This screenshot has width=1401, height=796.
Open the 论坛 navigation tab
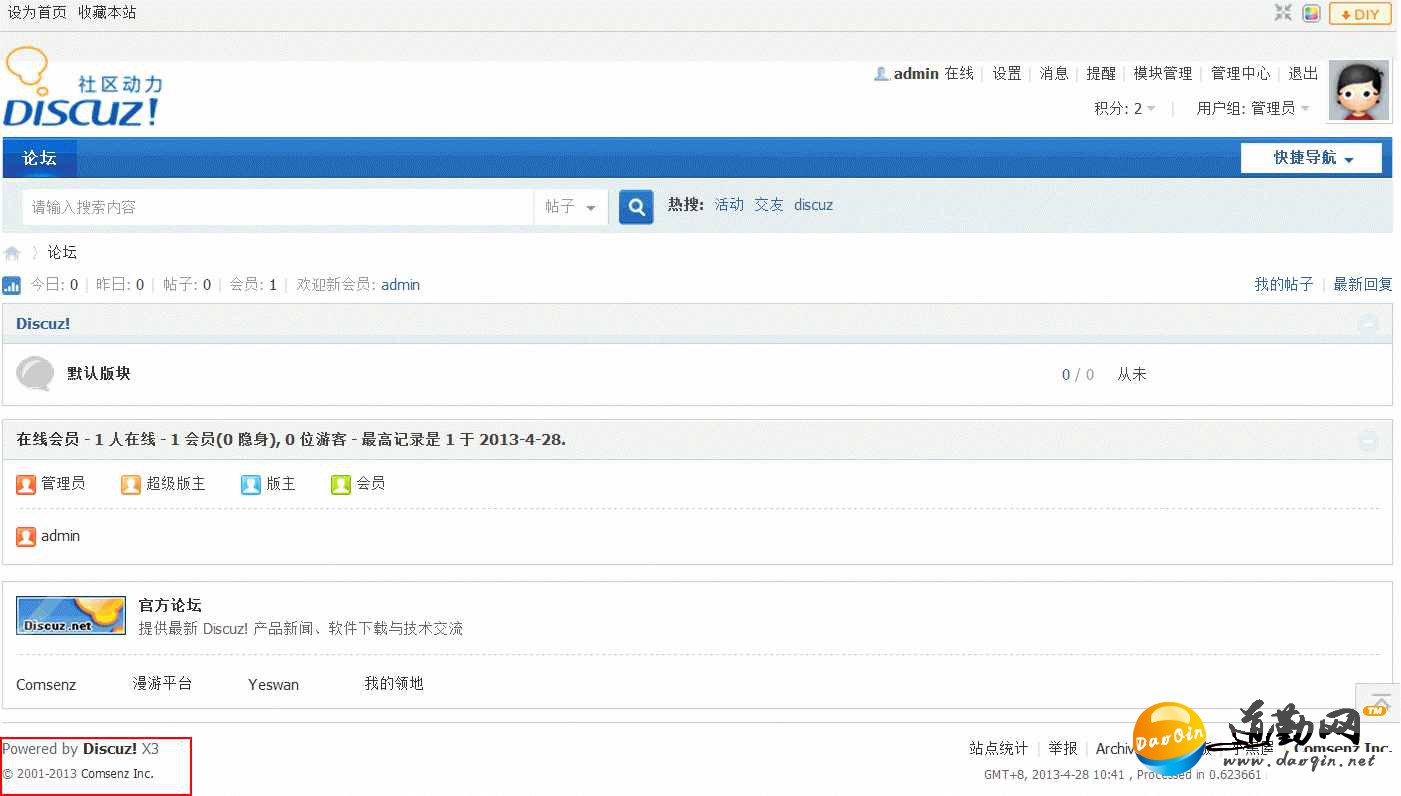[x=40, y=158]
